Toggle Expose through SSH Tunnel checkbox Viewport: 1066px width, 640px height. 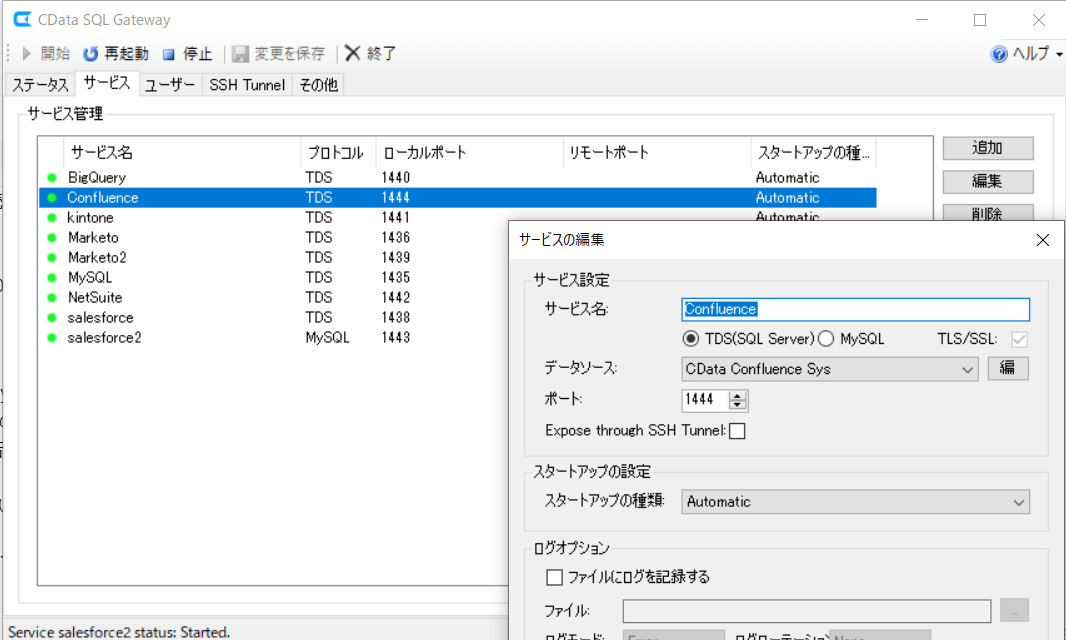(x=737, y=431)
